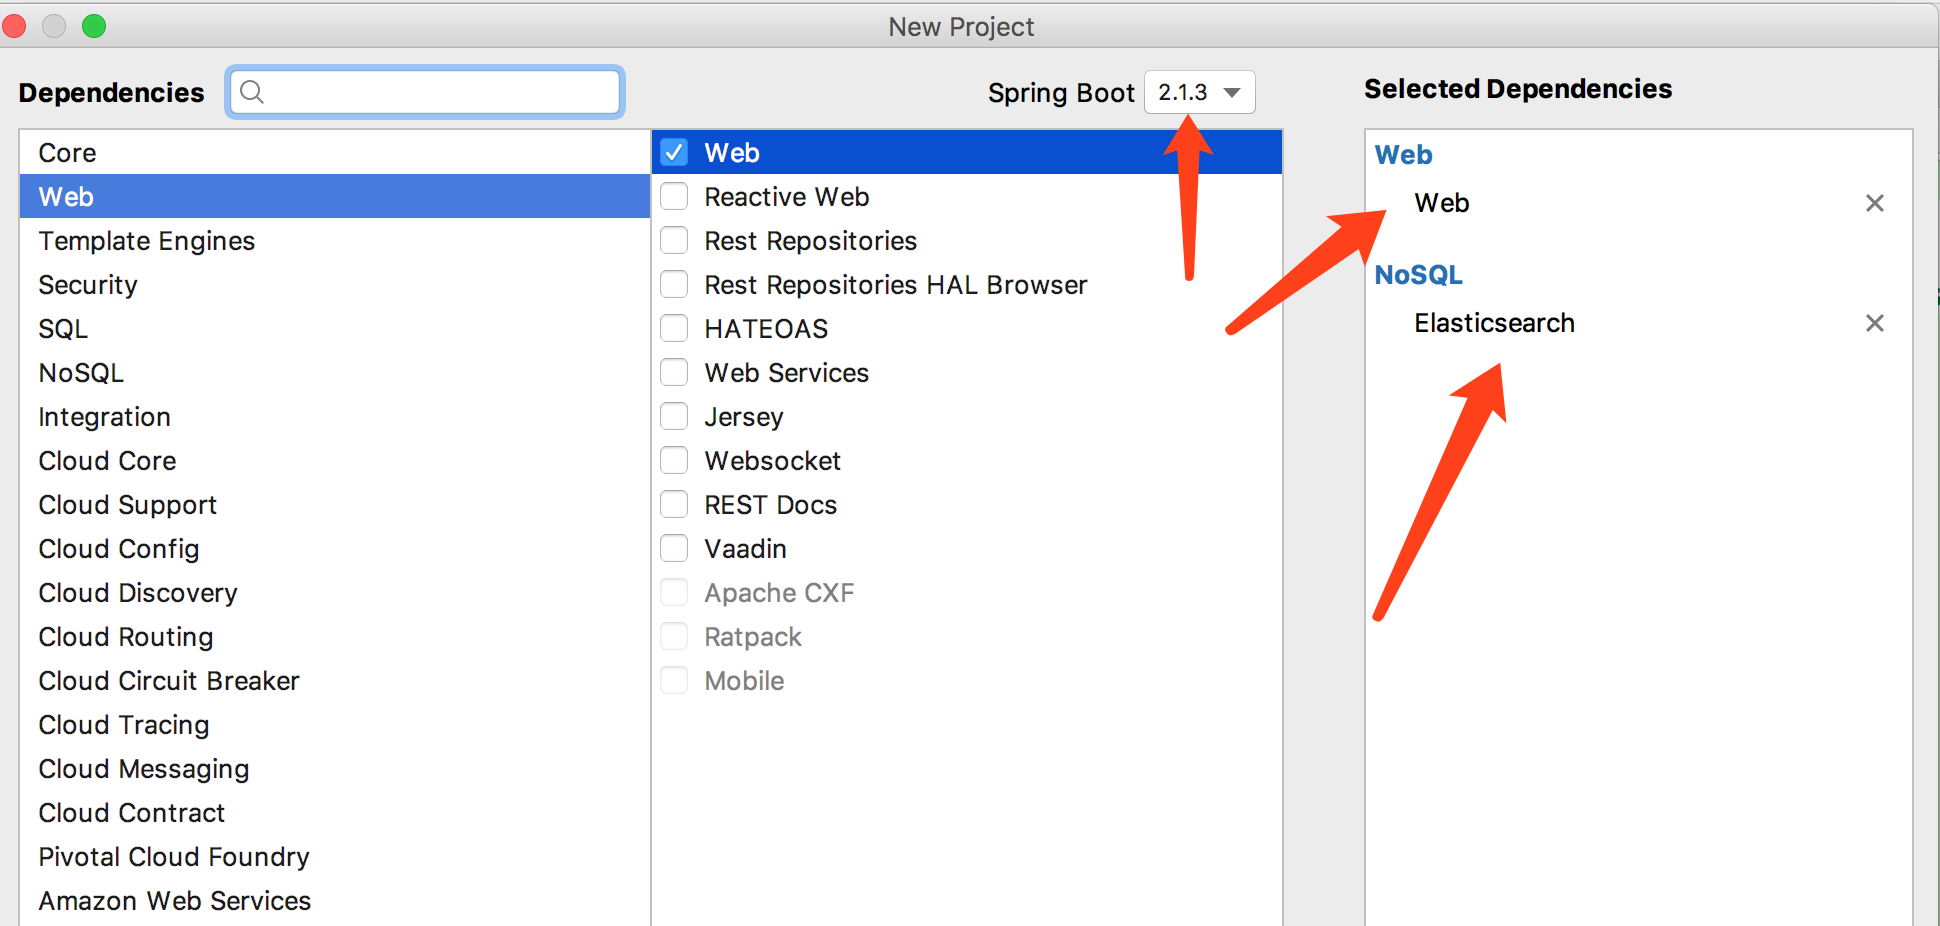Screen dimensions: 1940x926
Task: Select the Integration category
Action: 335,416
